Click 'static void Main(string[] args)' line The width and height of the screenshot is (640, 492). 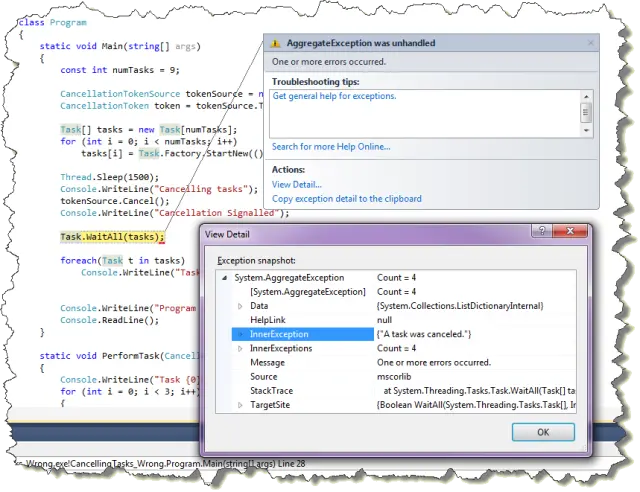pyautogui.click(x=120, y=46)
